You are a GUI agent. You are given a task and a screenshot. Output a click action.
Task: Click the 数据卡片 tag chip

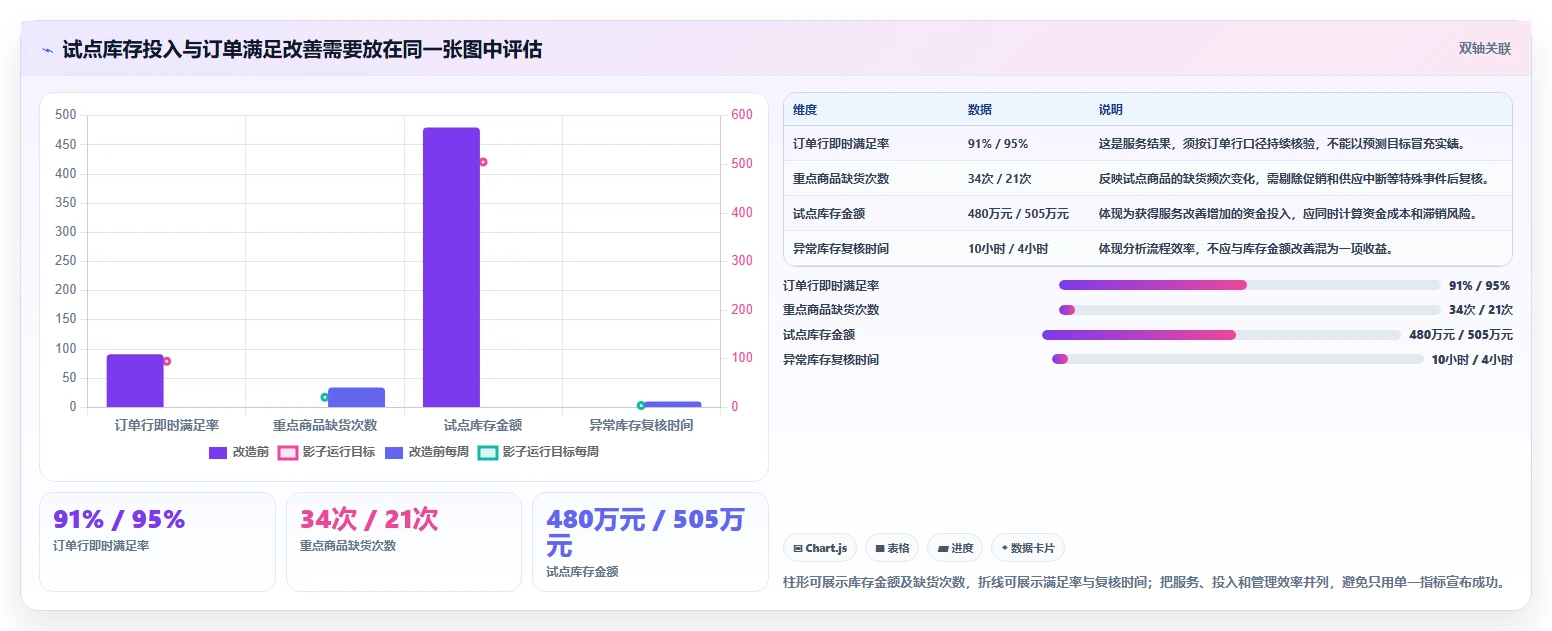click(1028, 548)
